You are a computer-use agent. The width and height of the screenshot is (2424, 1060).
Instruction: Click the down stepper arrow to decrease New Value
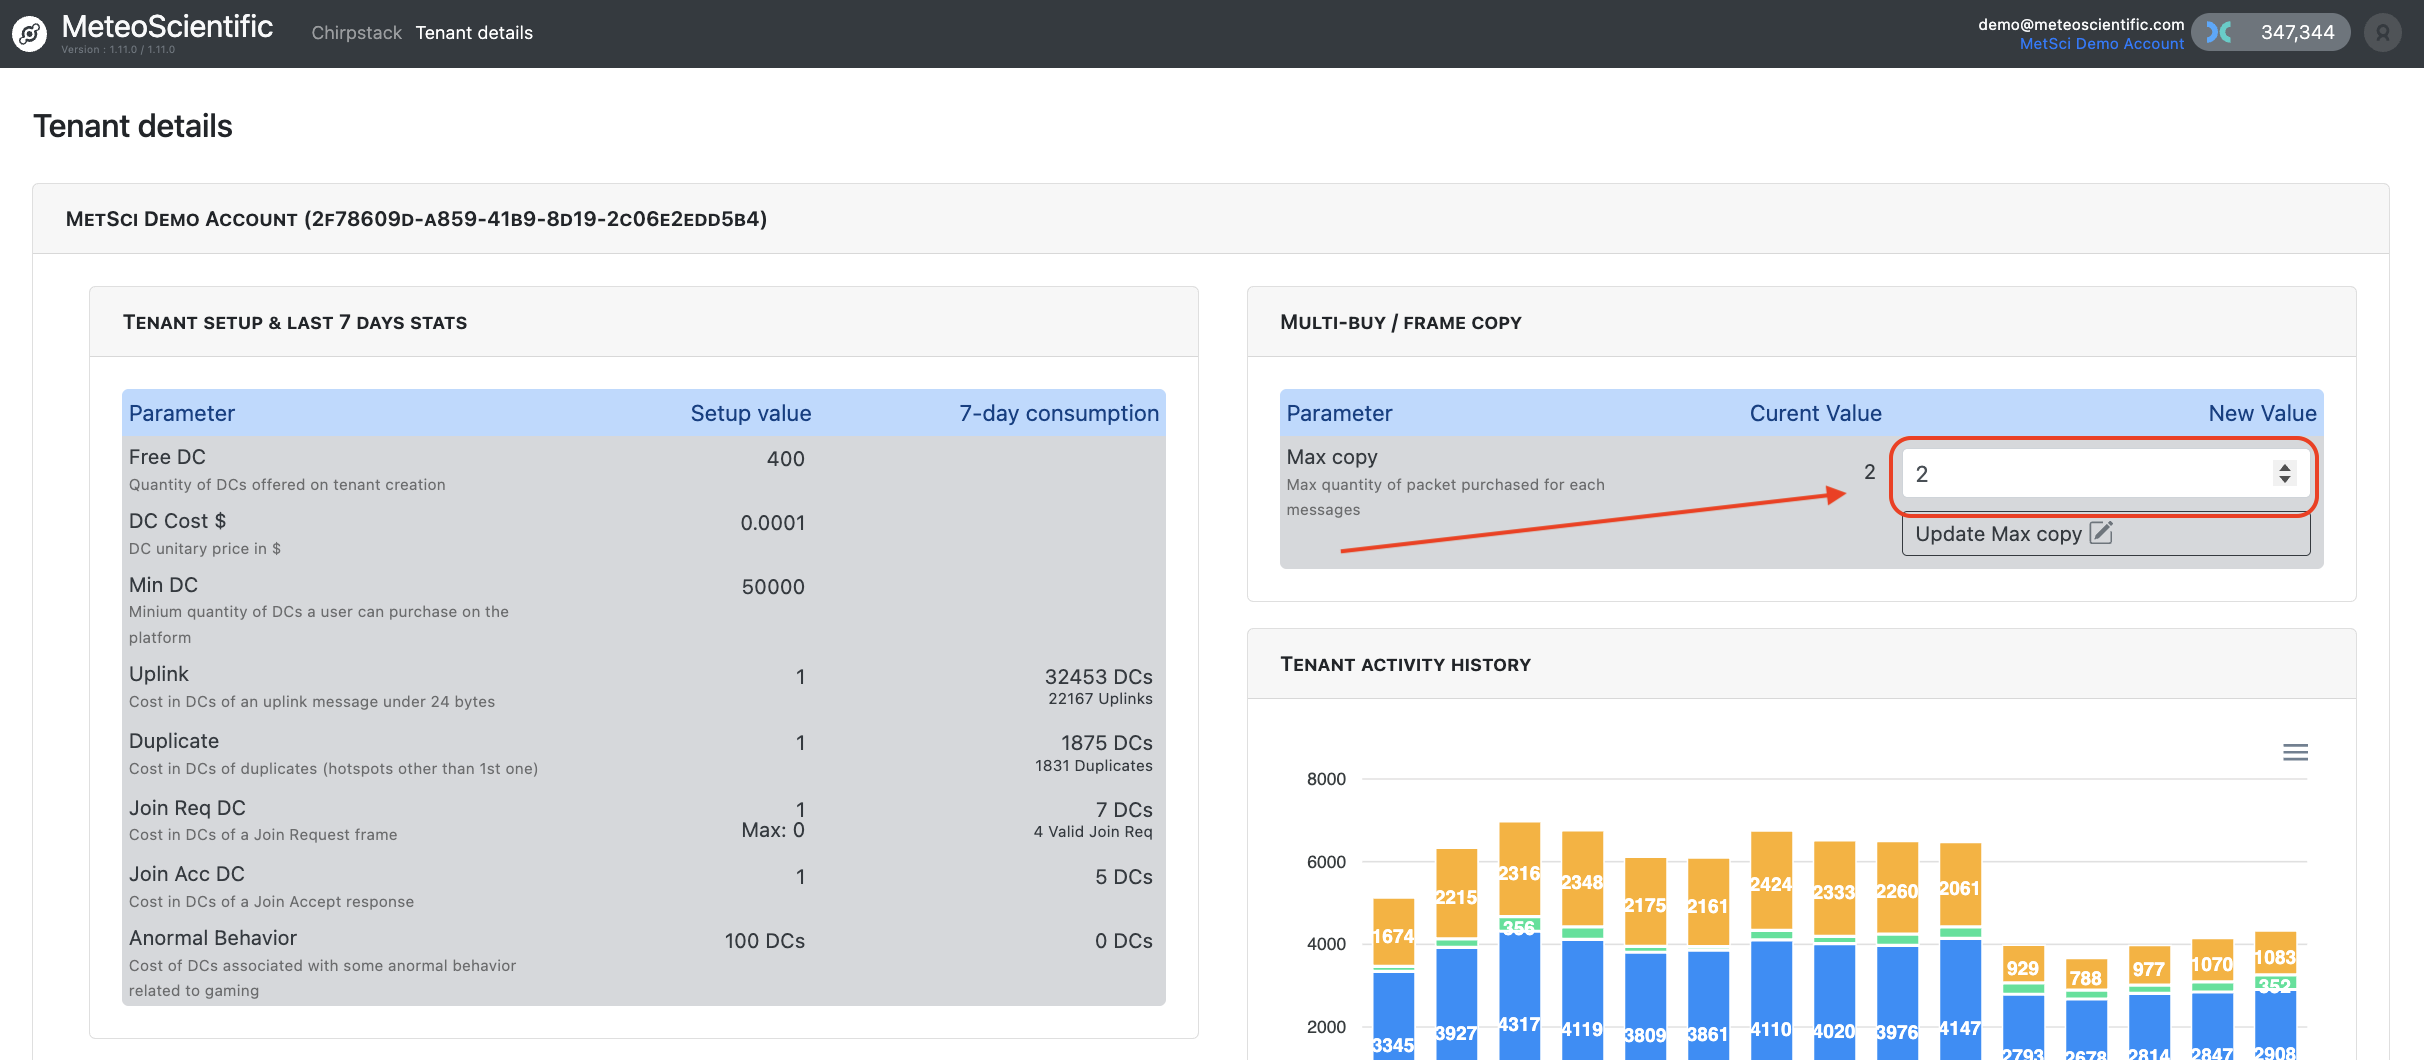(2285, 479)
